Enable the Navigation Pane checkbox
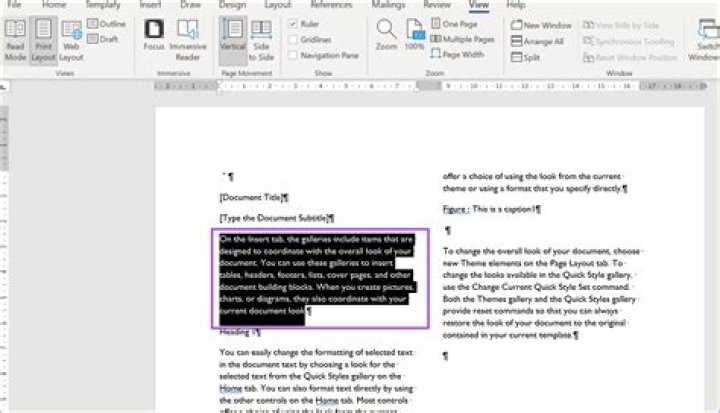The width and height of the screenshot is (720, 413). 324,55
